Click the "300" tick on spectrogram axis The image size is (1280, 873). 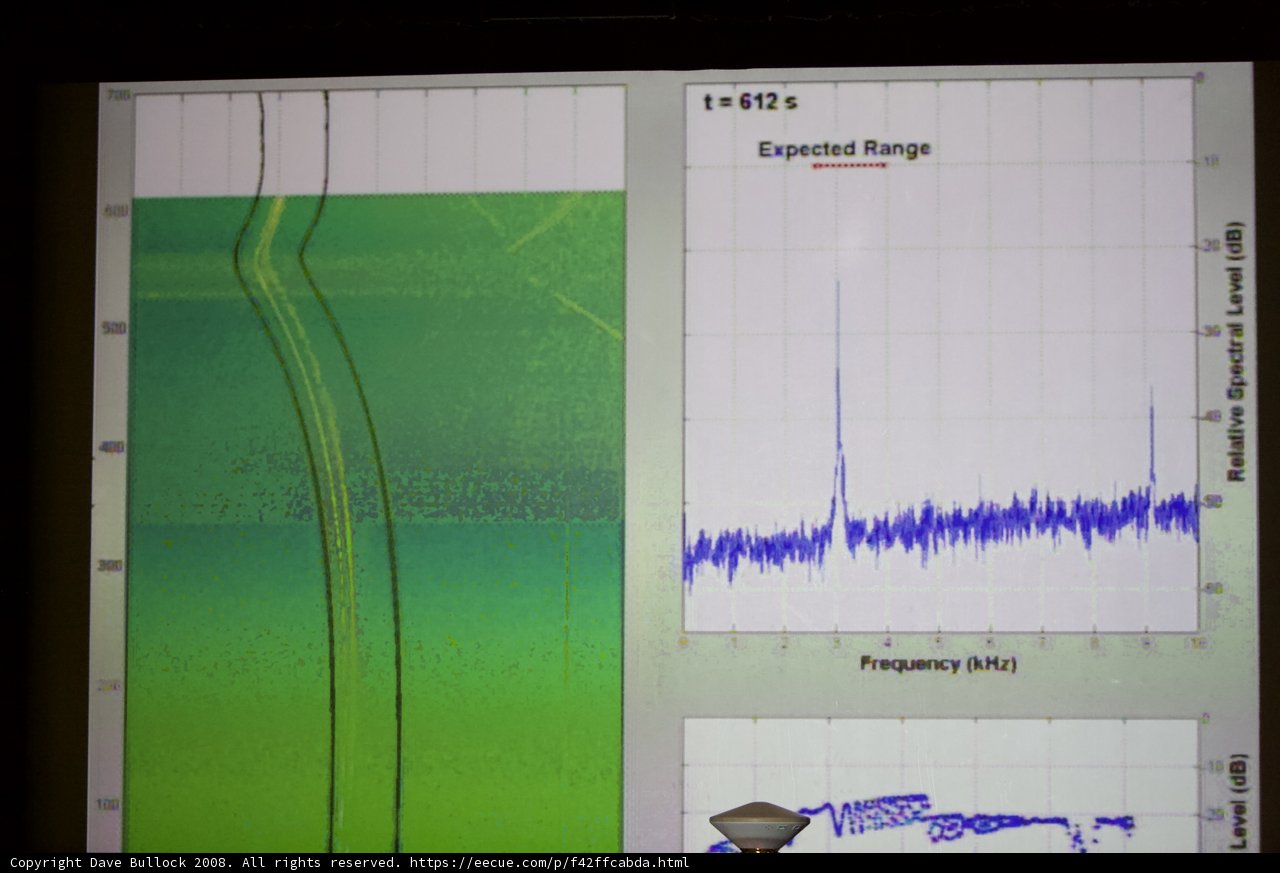111,565
